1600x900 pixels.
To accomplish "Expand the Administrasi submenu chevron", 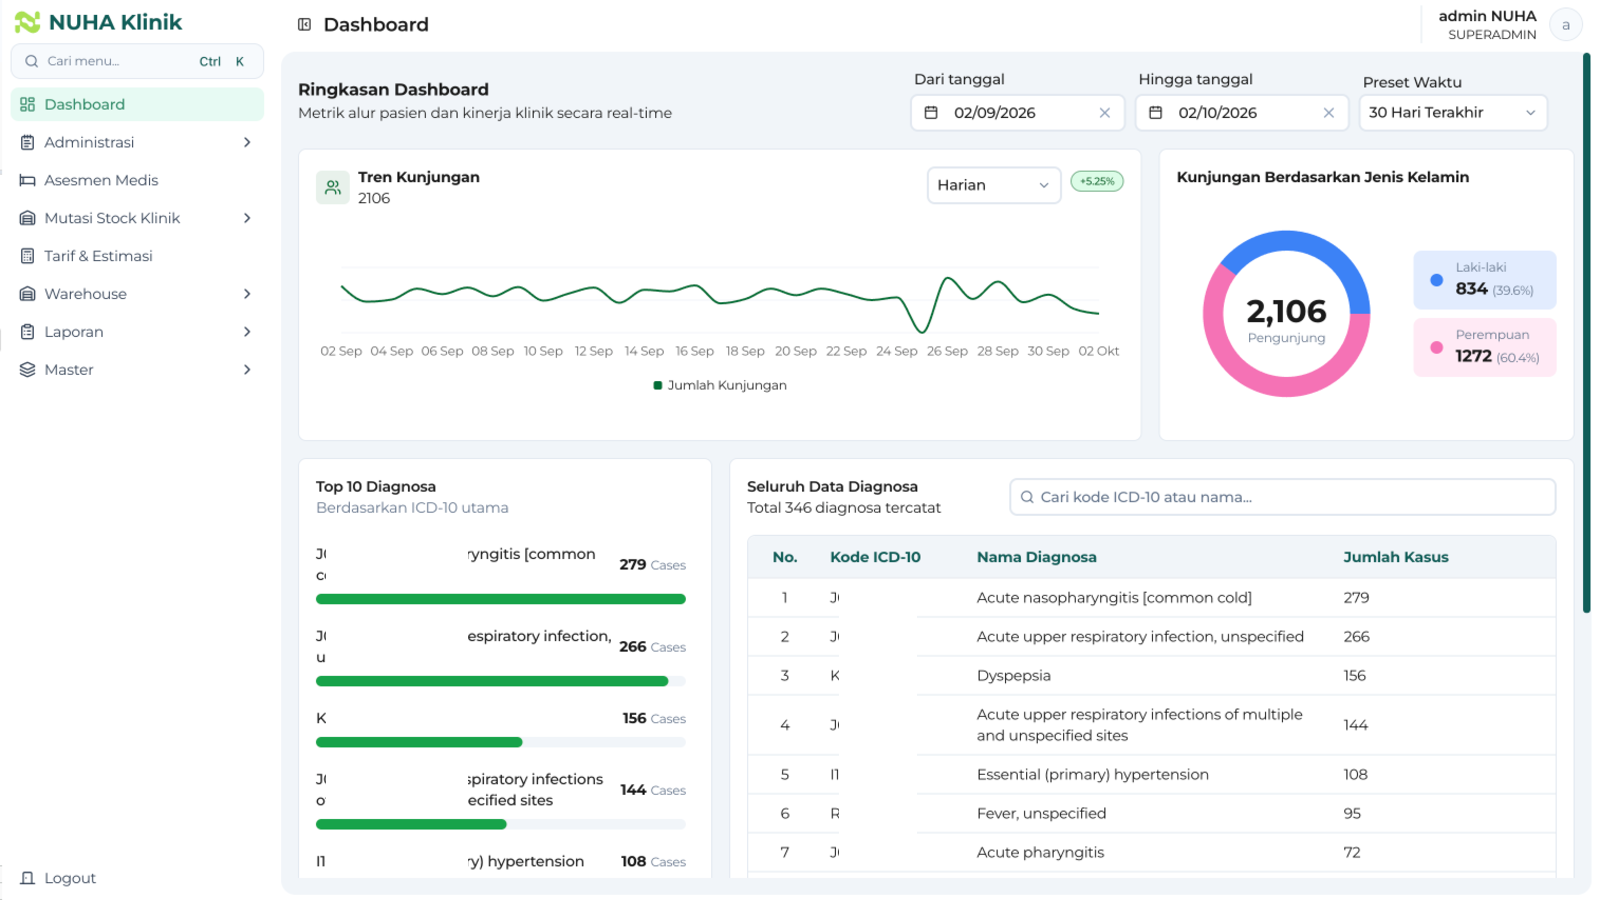I will coord(247,142).
